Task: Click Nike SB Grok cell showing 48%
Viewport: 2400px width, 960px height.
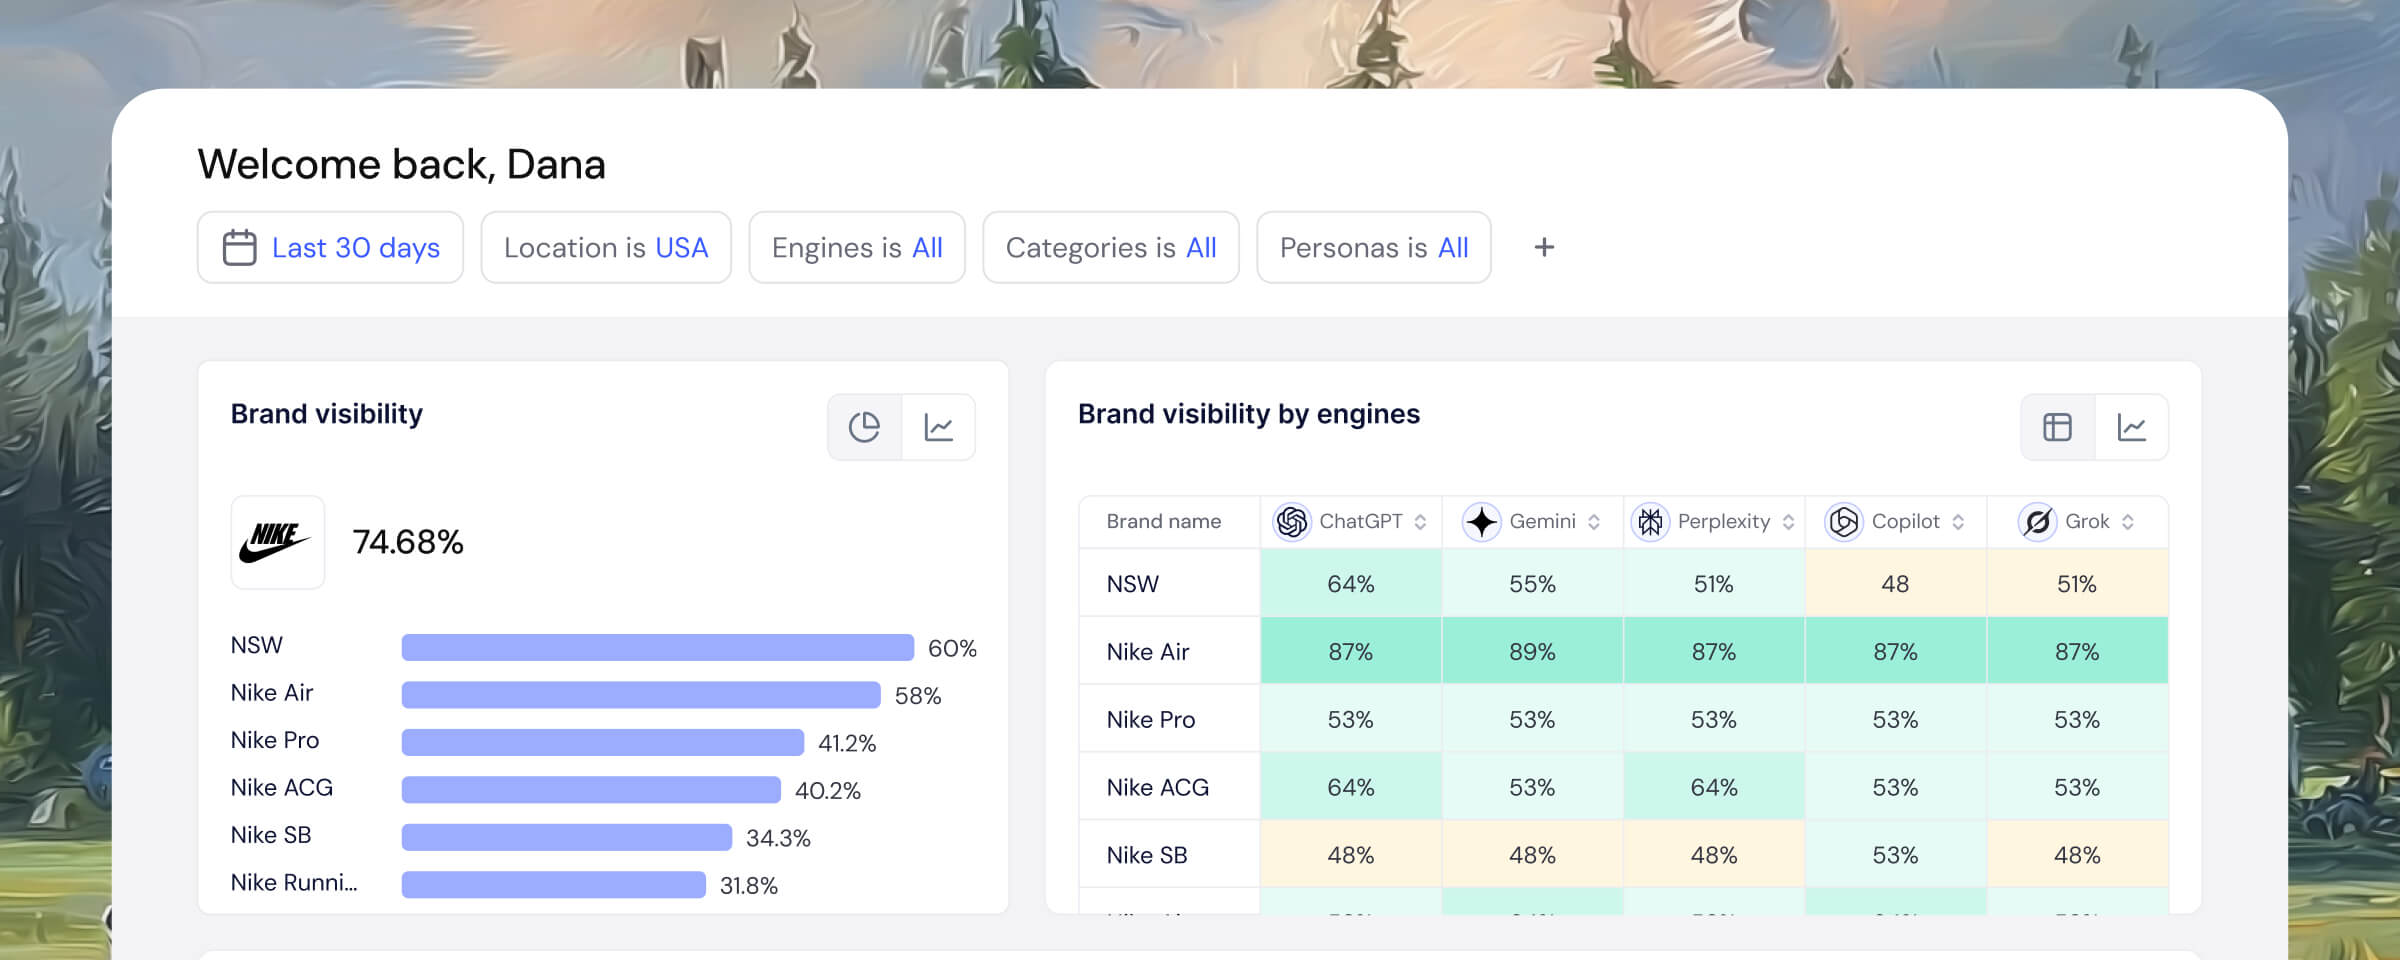Action: (x=2077, y=855)
